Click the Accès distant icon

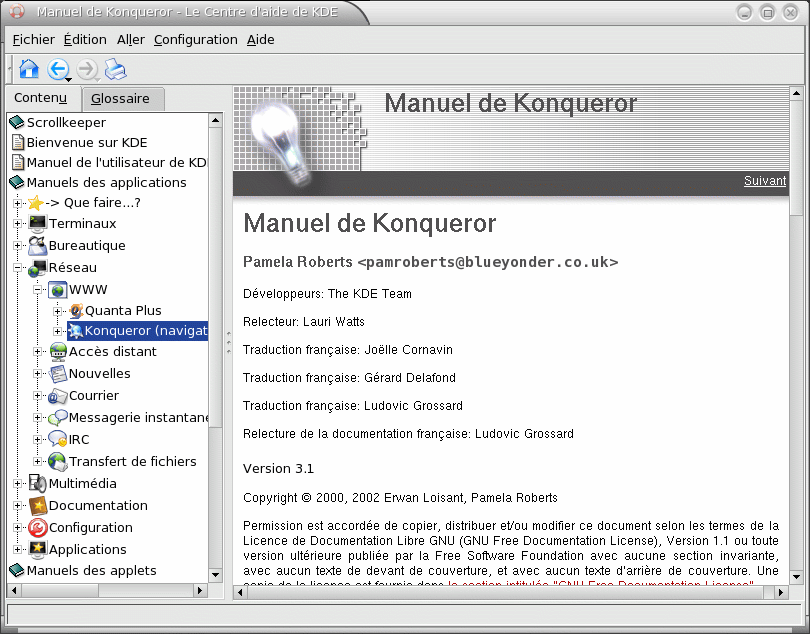58,351
